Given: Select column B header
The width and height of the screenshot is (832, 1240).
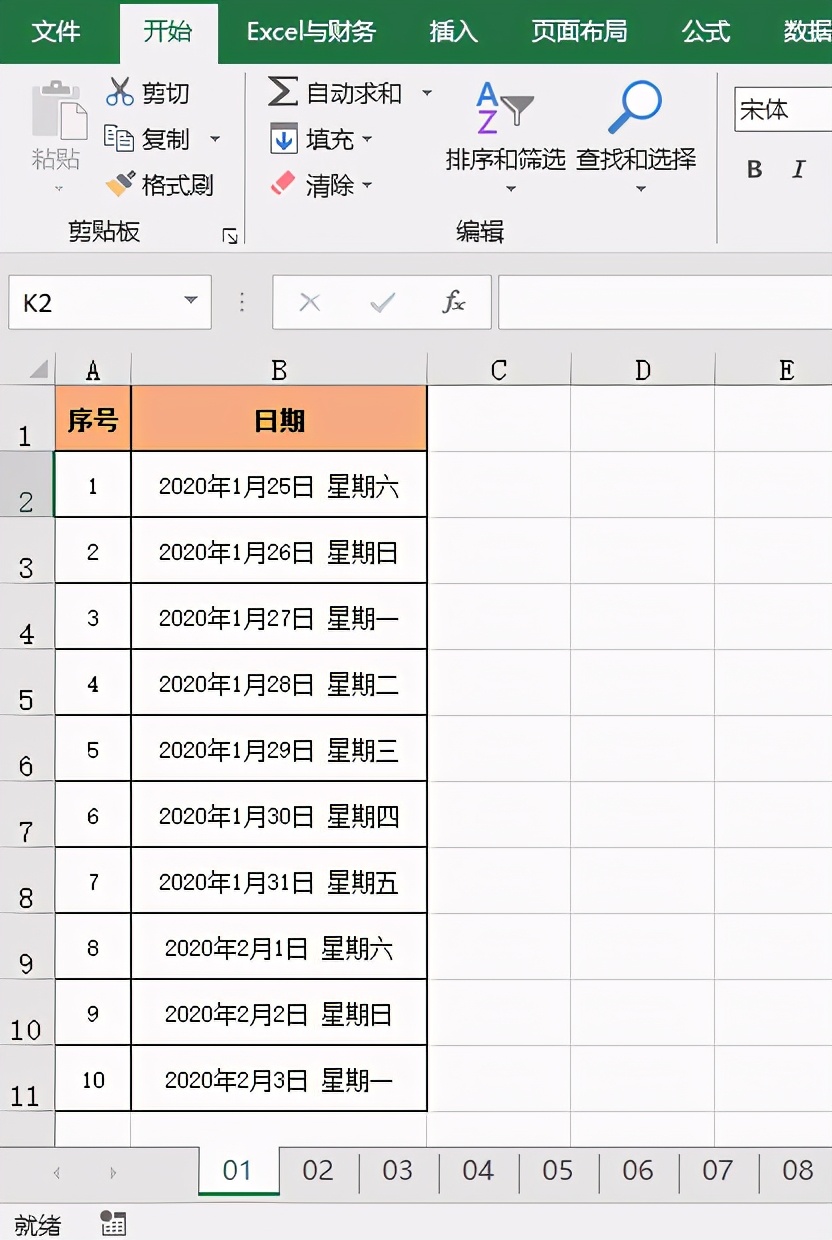Looking at the screenshot, I should point(279,370).
